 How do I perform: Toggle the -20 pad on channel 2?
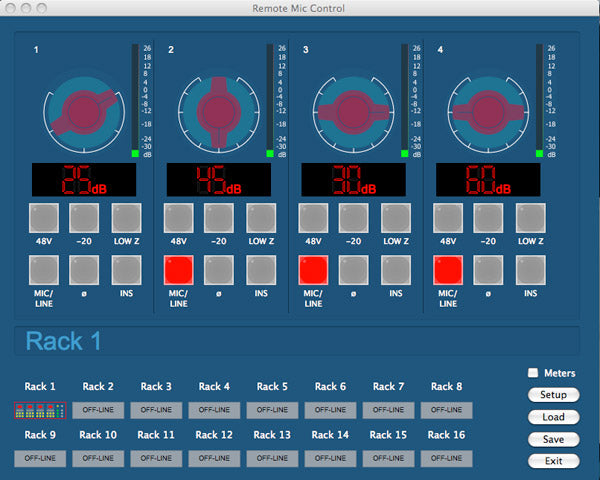tap(219, 218)
